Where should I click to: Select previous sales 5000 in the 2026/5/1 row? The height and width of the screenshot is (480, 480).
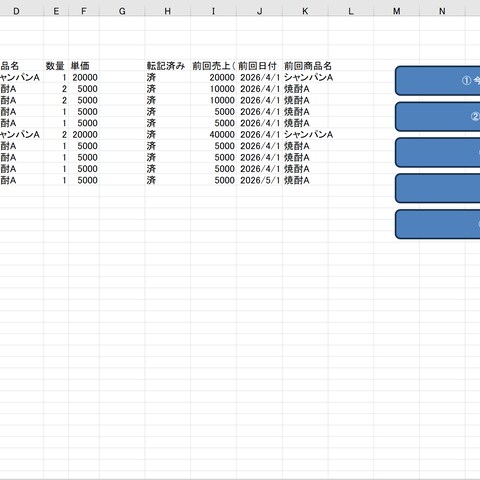(x=213, y=180)
